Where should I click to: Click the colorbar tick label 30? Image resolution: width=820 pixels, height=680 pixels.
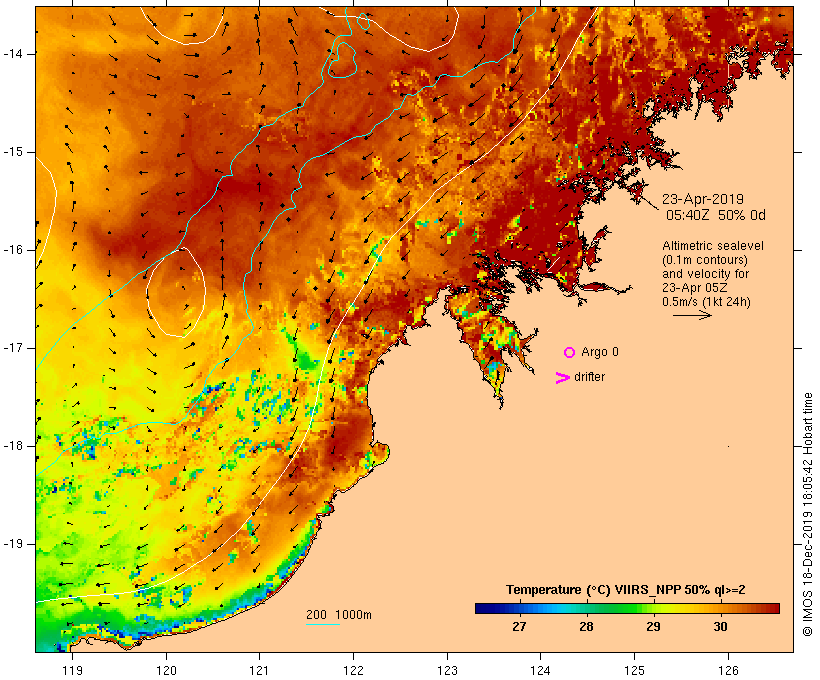coord(721,627)
